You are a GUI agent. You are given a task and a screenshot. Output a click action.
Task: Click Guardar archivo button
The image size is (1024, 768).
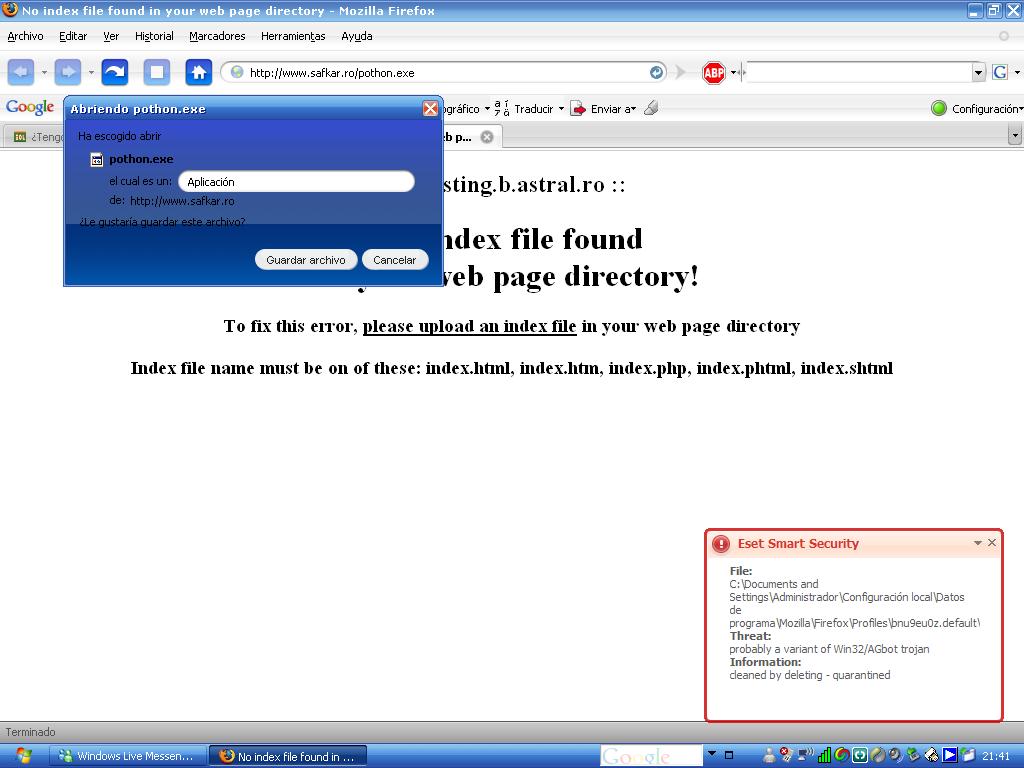[x=306, y=260]
